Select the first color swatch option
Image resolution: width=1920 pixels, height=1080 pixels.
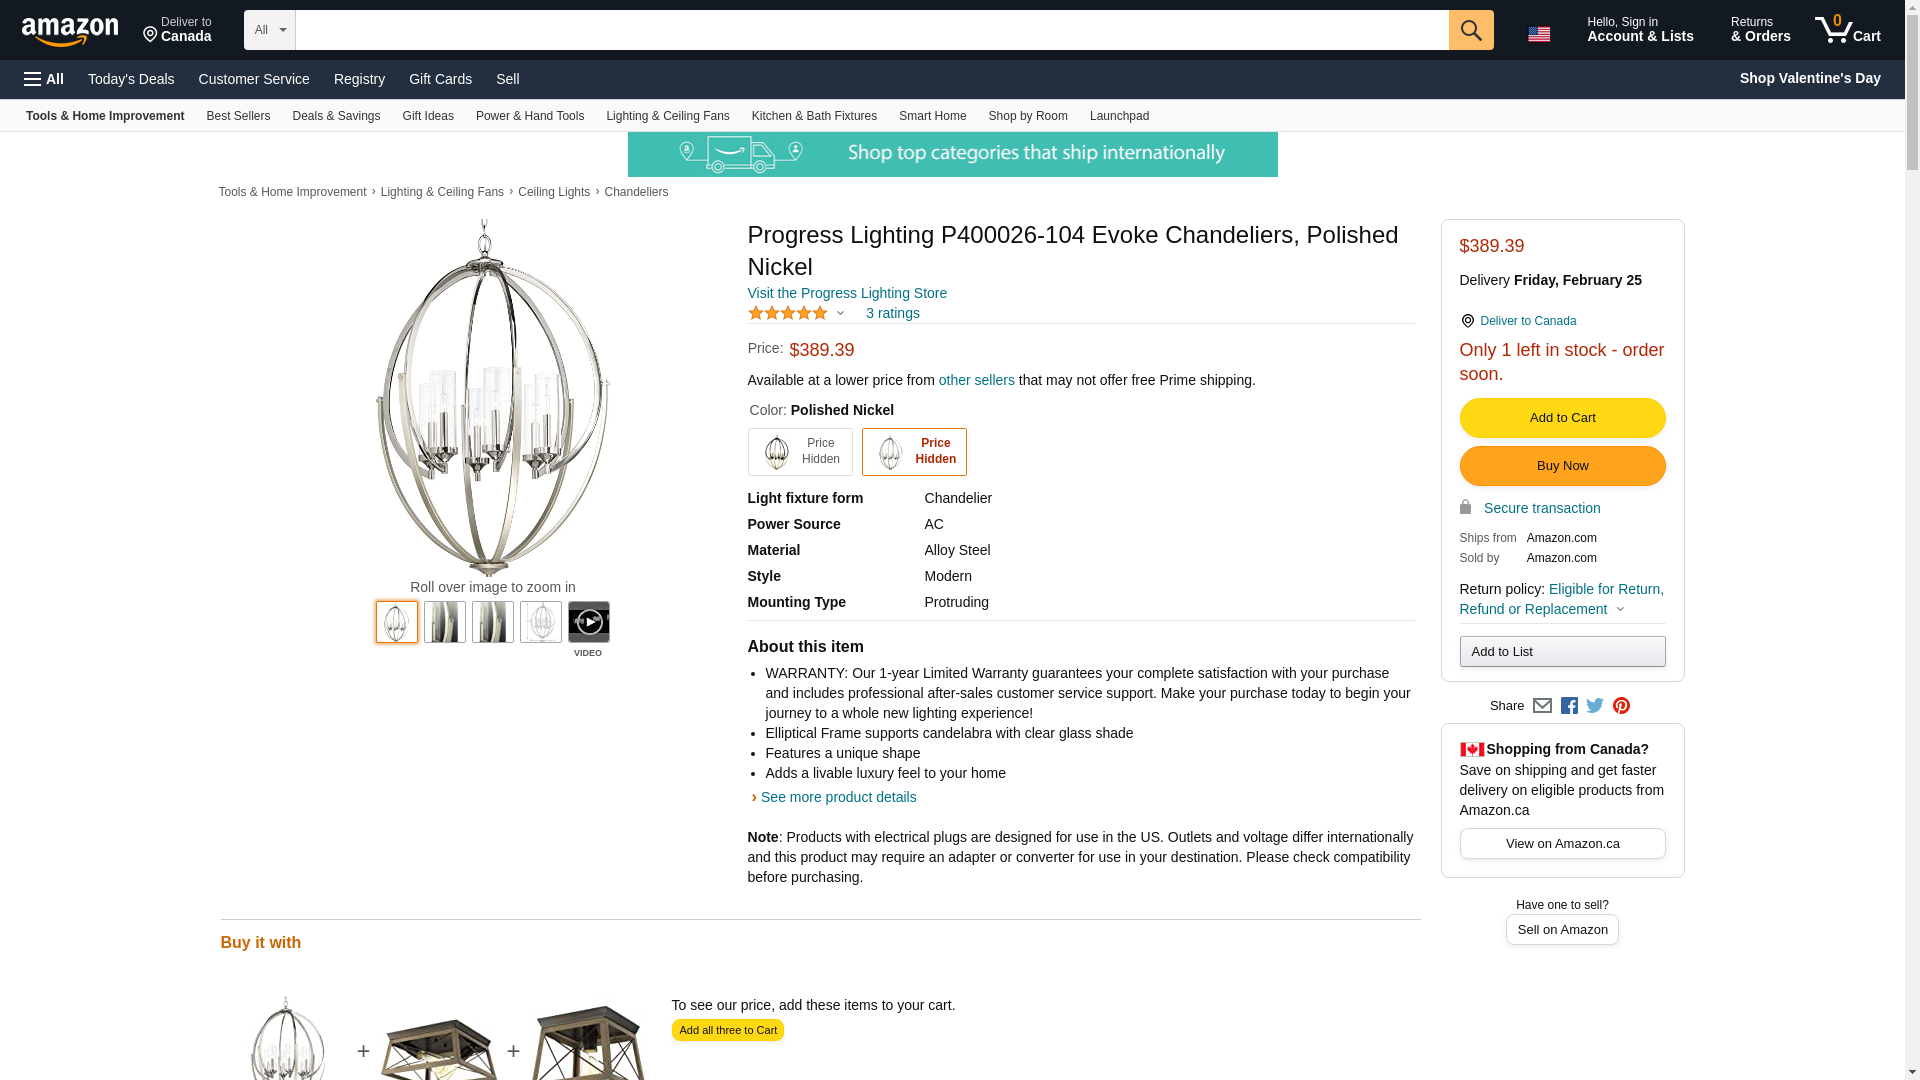coord(800,452)
